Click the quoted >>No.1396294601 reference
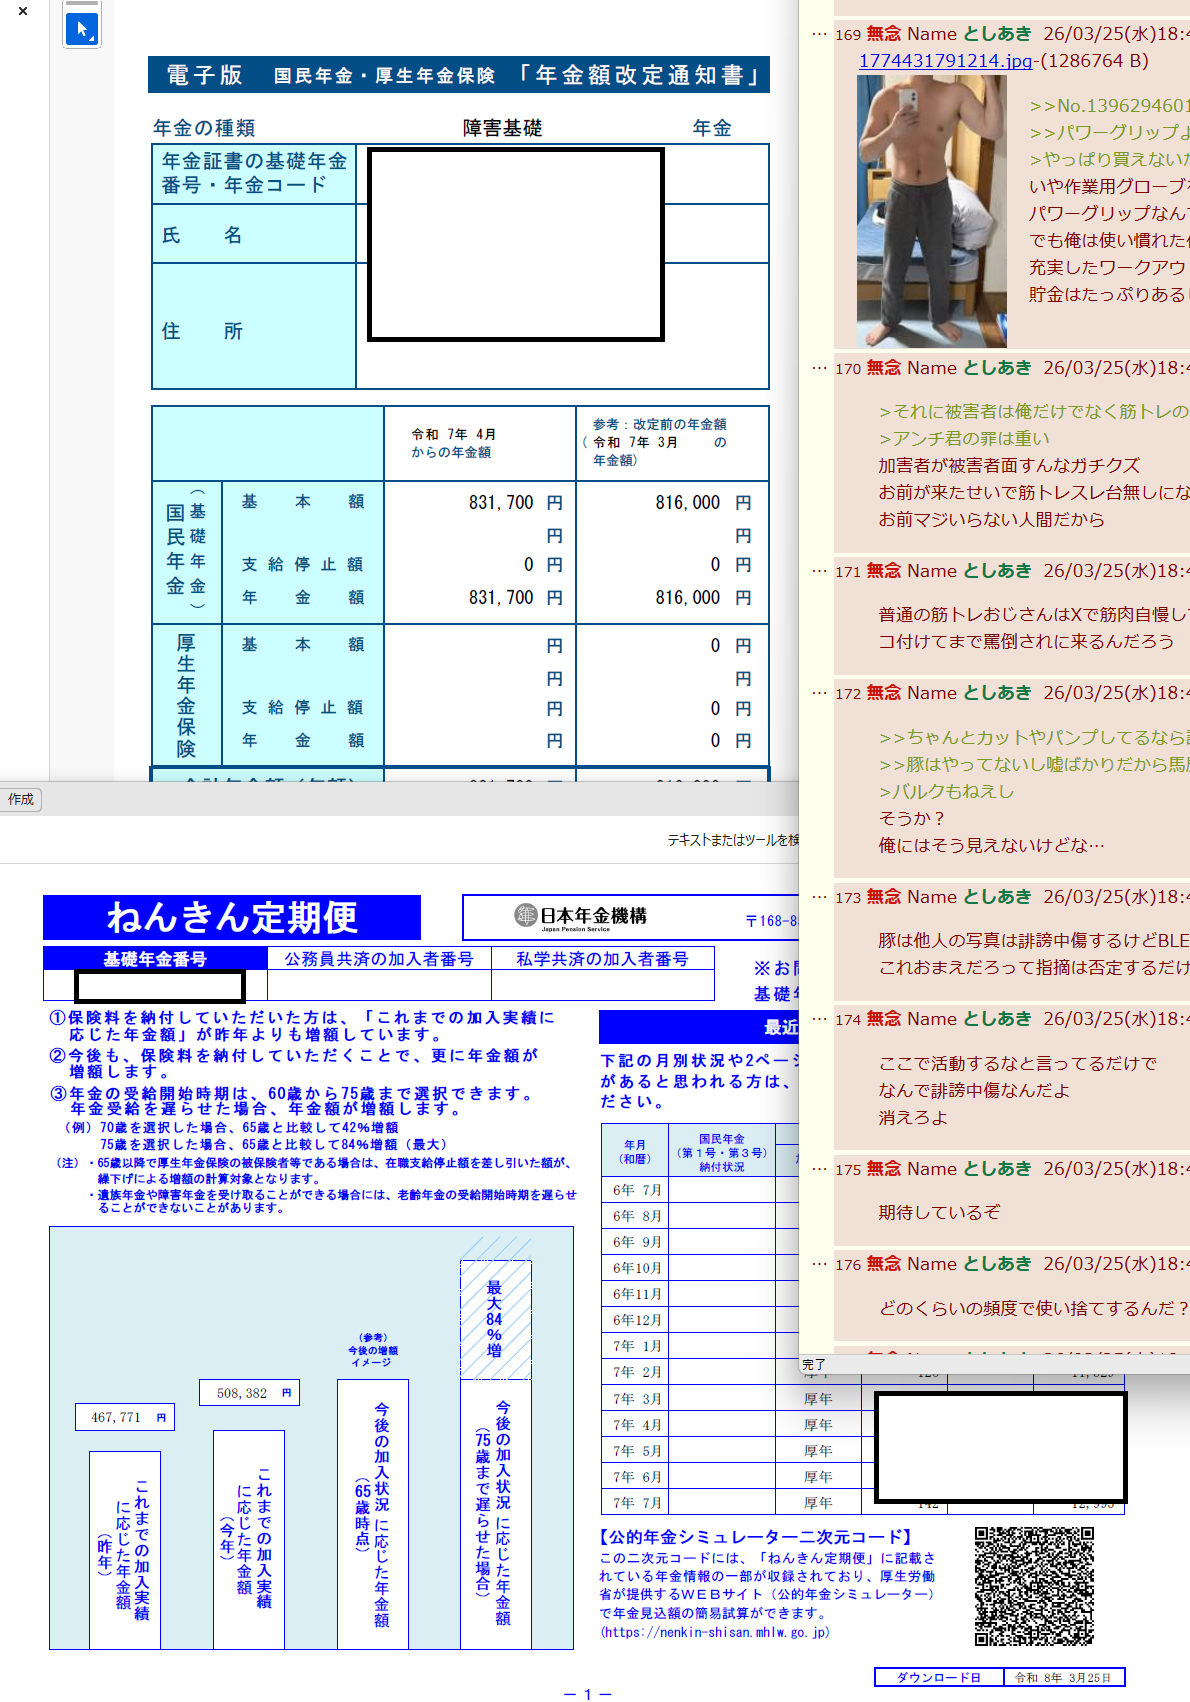The image size is (1190, 1702). point(1108,105)
